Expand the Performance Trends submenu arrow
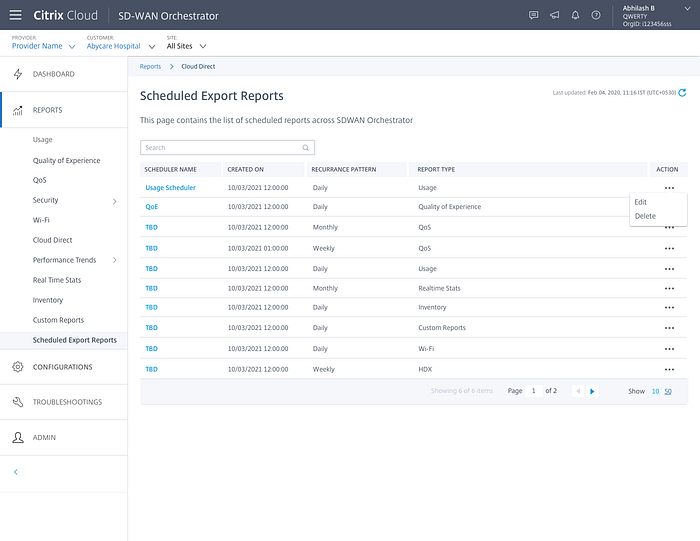Screen dimensions: 700x541 115,260
